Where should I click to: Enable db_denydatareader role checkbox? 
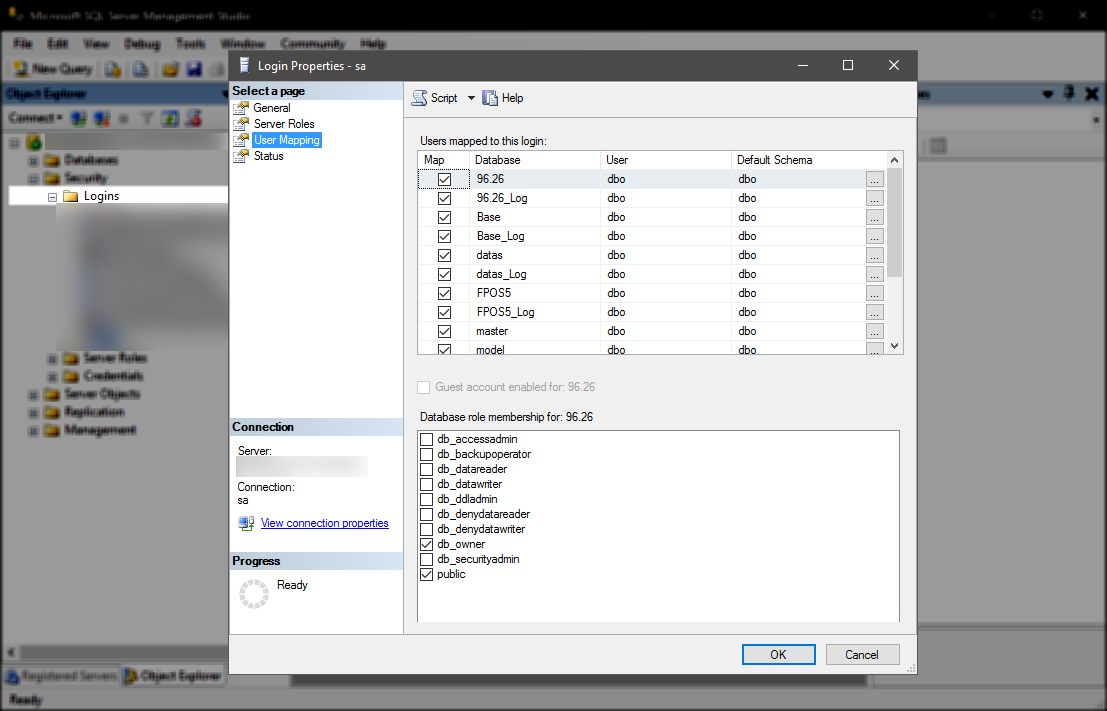426,515
